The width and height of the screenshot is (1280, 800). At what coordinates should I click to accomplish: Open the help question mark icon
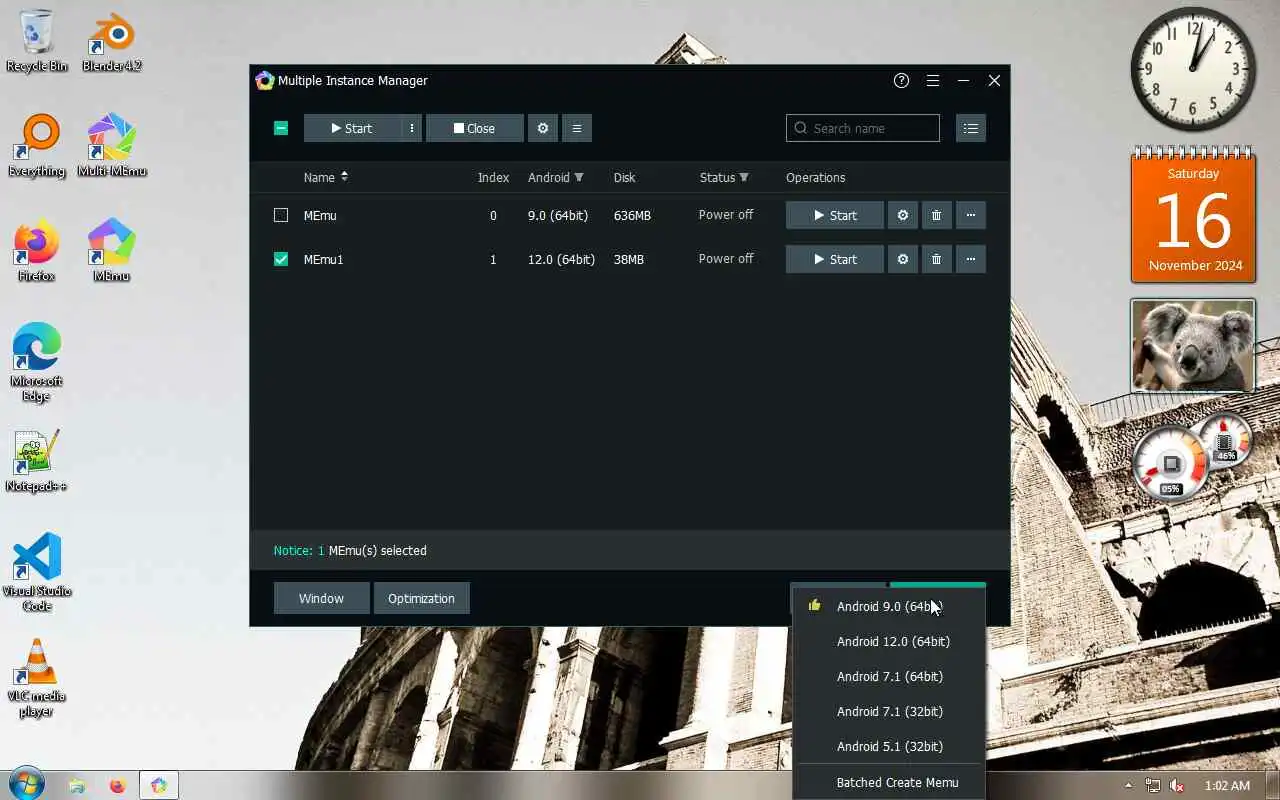(901, 81)
